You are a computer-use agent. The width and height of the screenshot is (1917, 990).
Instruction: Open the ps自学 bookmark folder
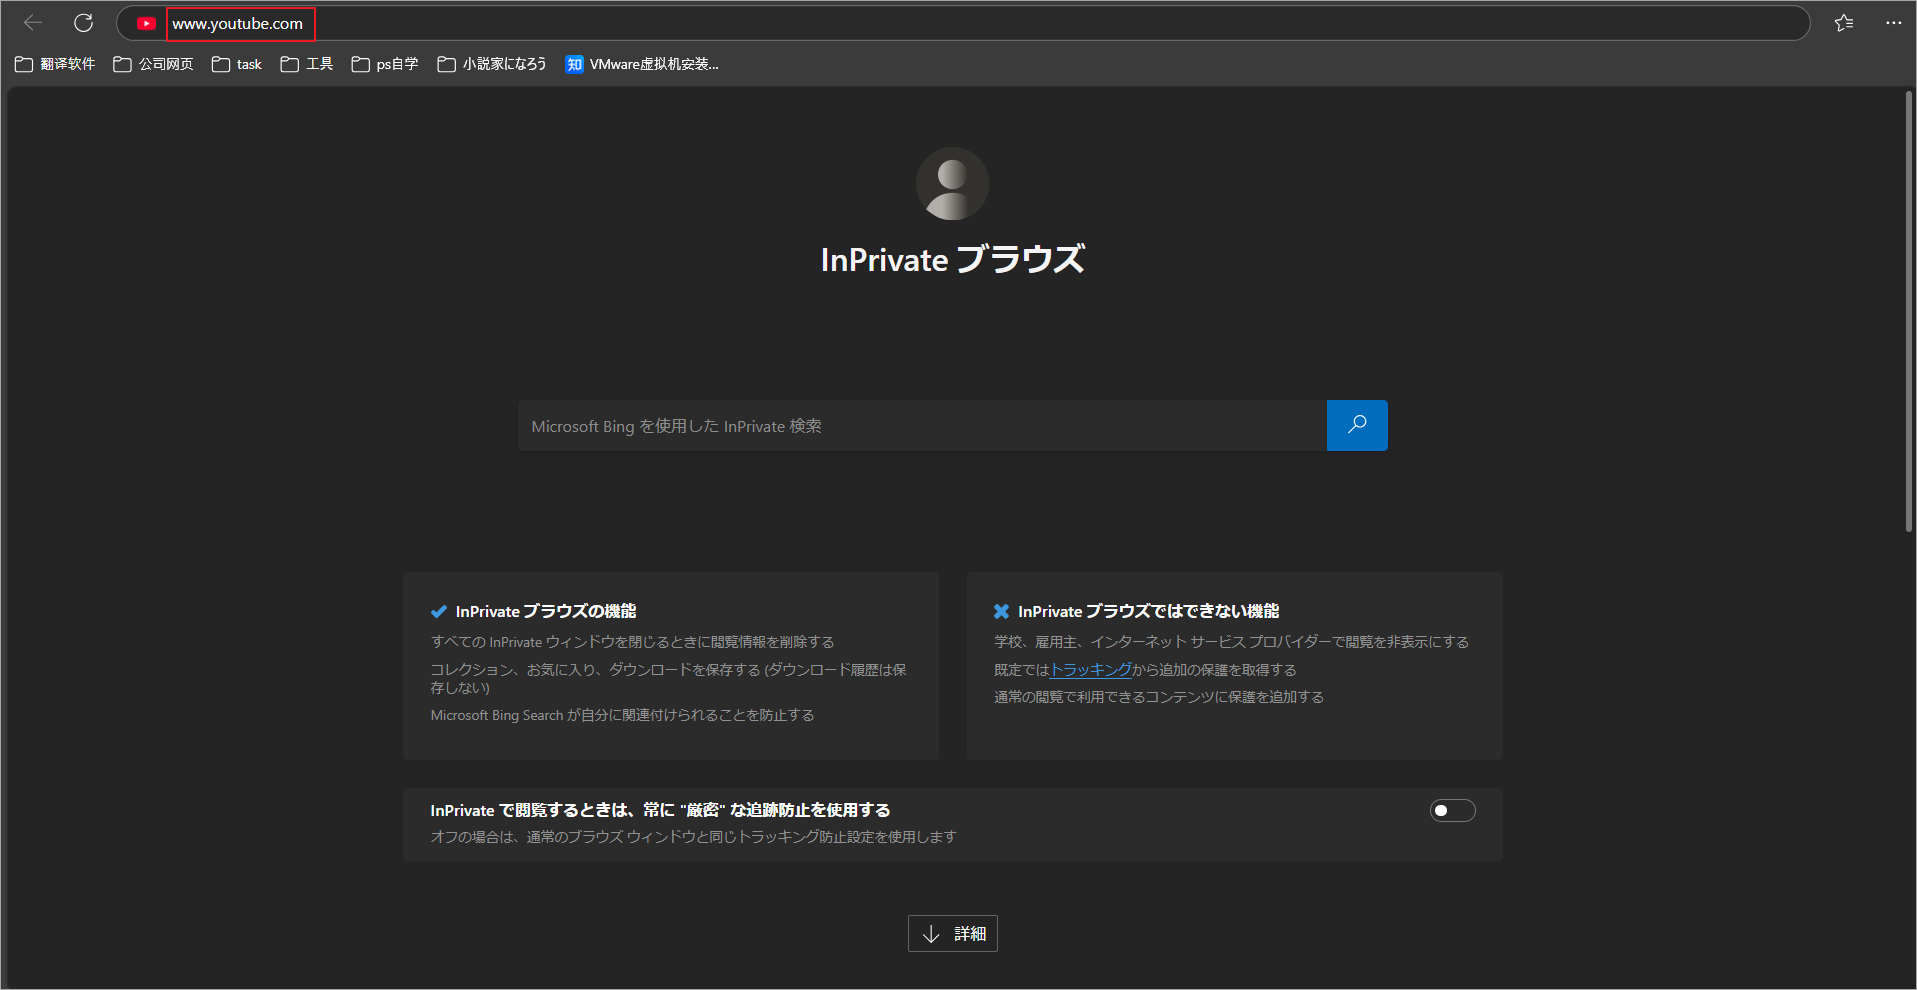tap(385, 64)
